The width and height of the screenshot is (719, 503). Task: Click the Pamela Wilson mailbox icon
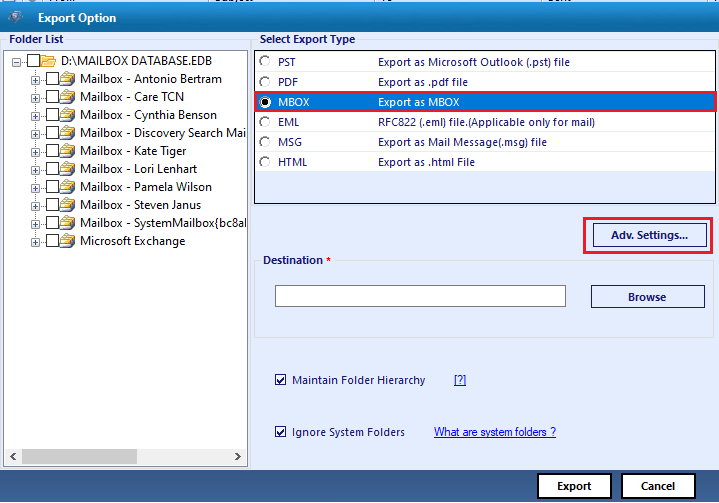(67, 187)
